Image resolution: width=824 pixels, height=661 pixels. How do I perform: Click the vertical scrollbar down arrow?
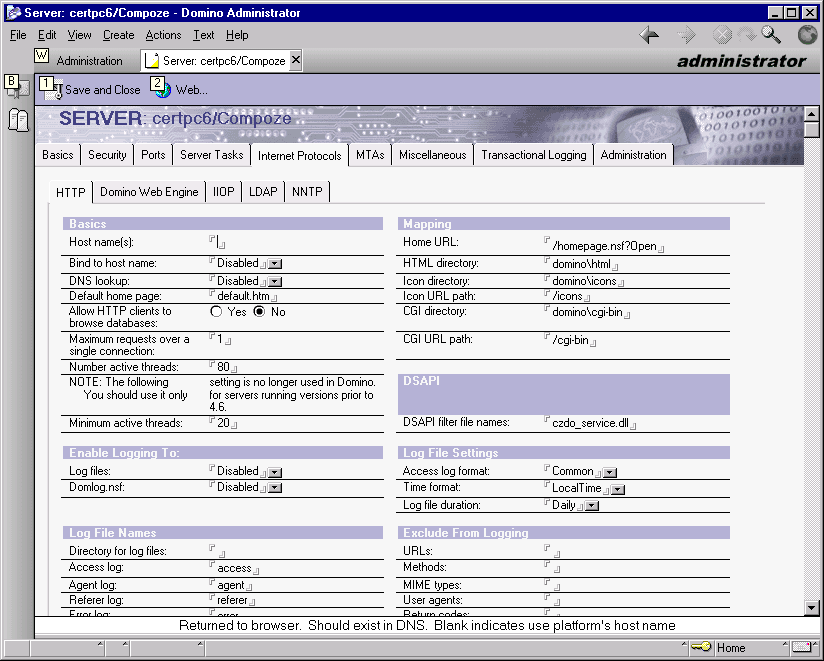(811, 608)
